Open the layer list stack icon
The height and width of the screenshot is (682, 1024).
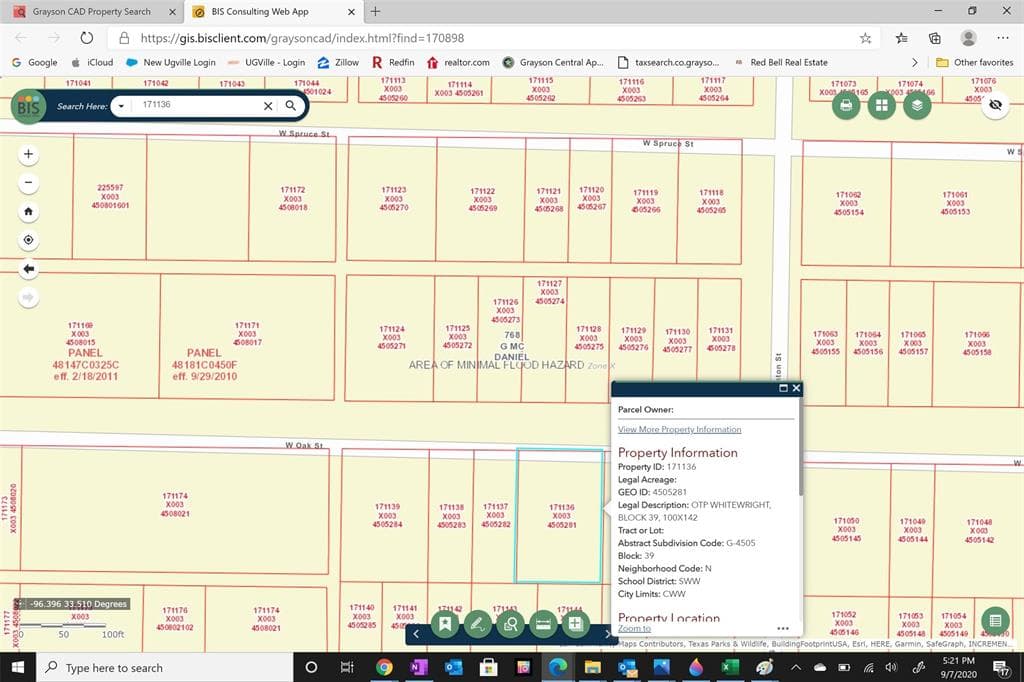[x=917, y=105]
